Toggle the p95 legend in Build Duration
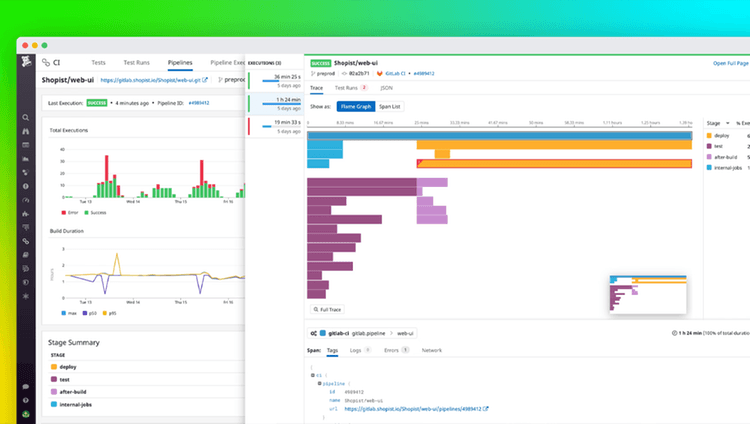750x424 pixels. (110, 313)
